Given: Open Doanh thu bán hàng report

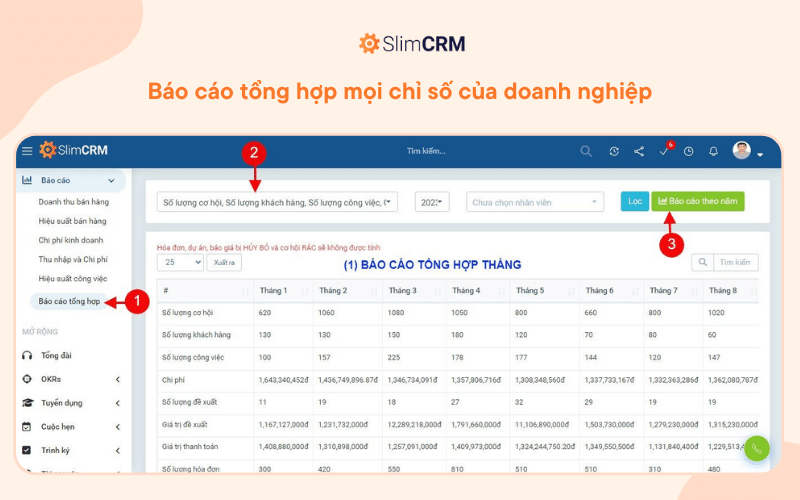Looking at the screenshot, I should click(73, 202).
